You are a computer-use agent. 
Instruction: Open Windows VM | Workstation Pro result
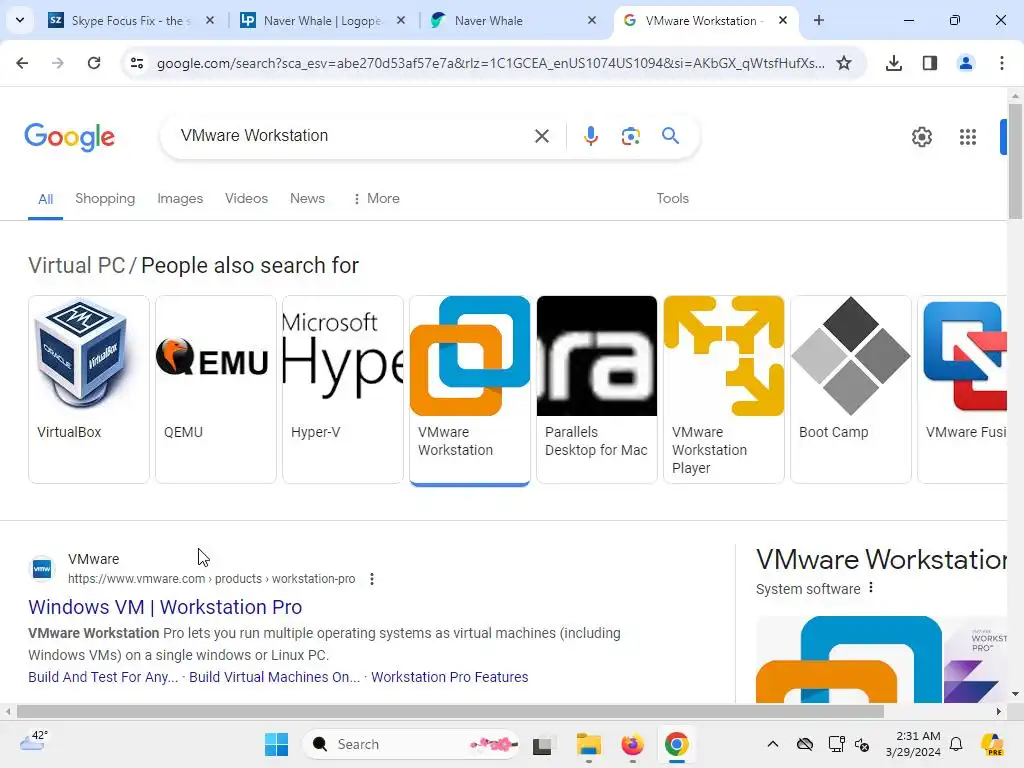(x=165, y=607)
